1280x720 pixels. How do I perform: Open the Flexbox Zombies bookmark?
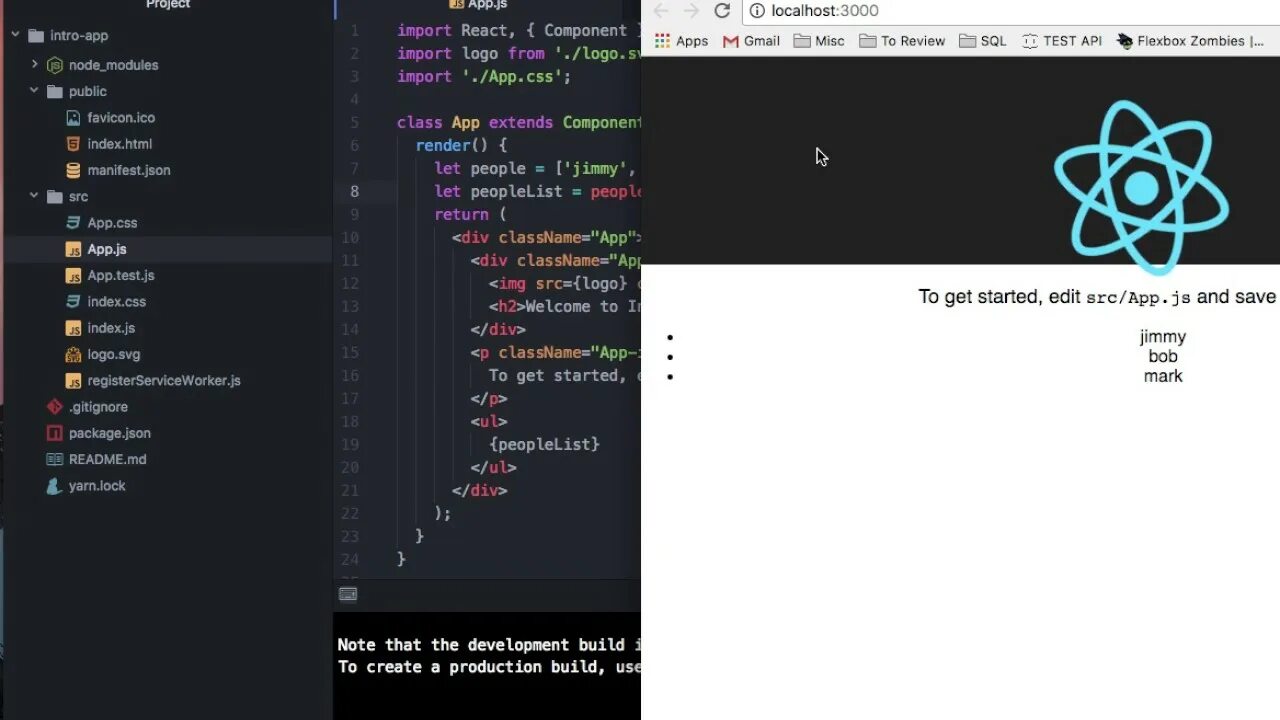1192,41
